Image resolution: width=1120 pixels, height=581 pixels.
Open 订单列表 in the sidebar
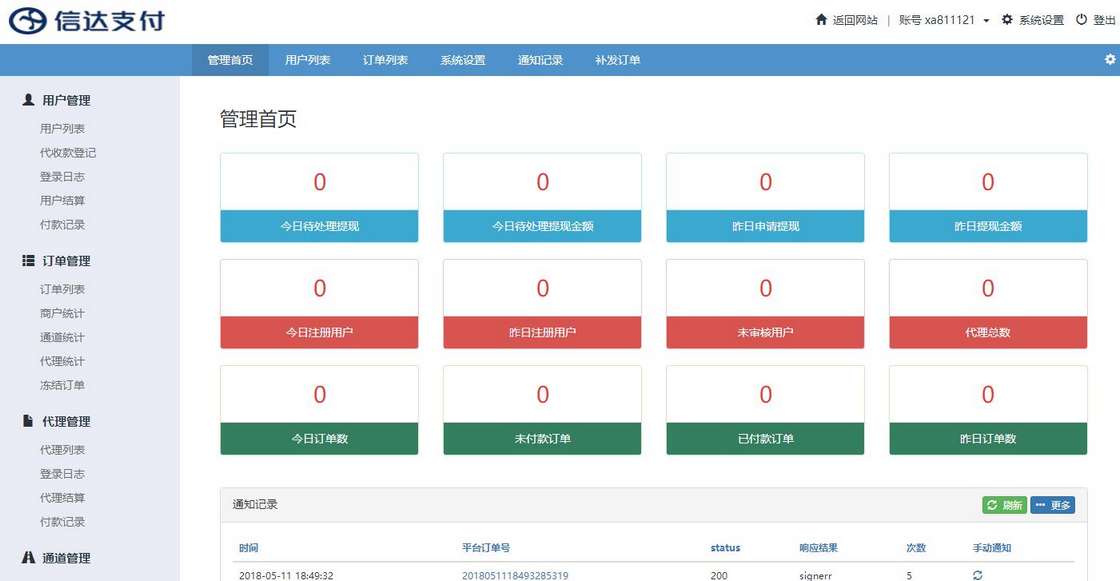click(x=62, y=289)
